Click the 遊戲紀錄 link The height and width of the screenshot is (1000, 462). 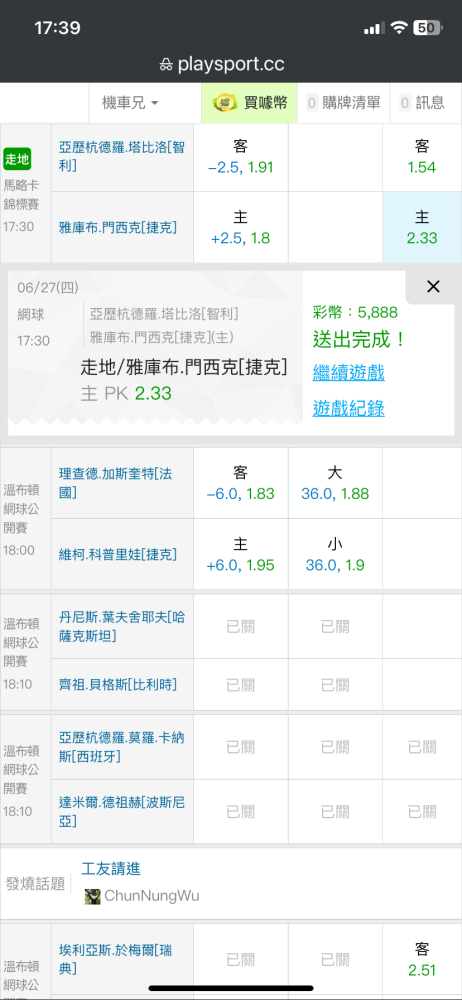[348, 408]
